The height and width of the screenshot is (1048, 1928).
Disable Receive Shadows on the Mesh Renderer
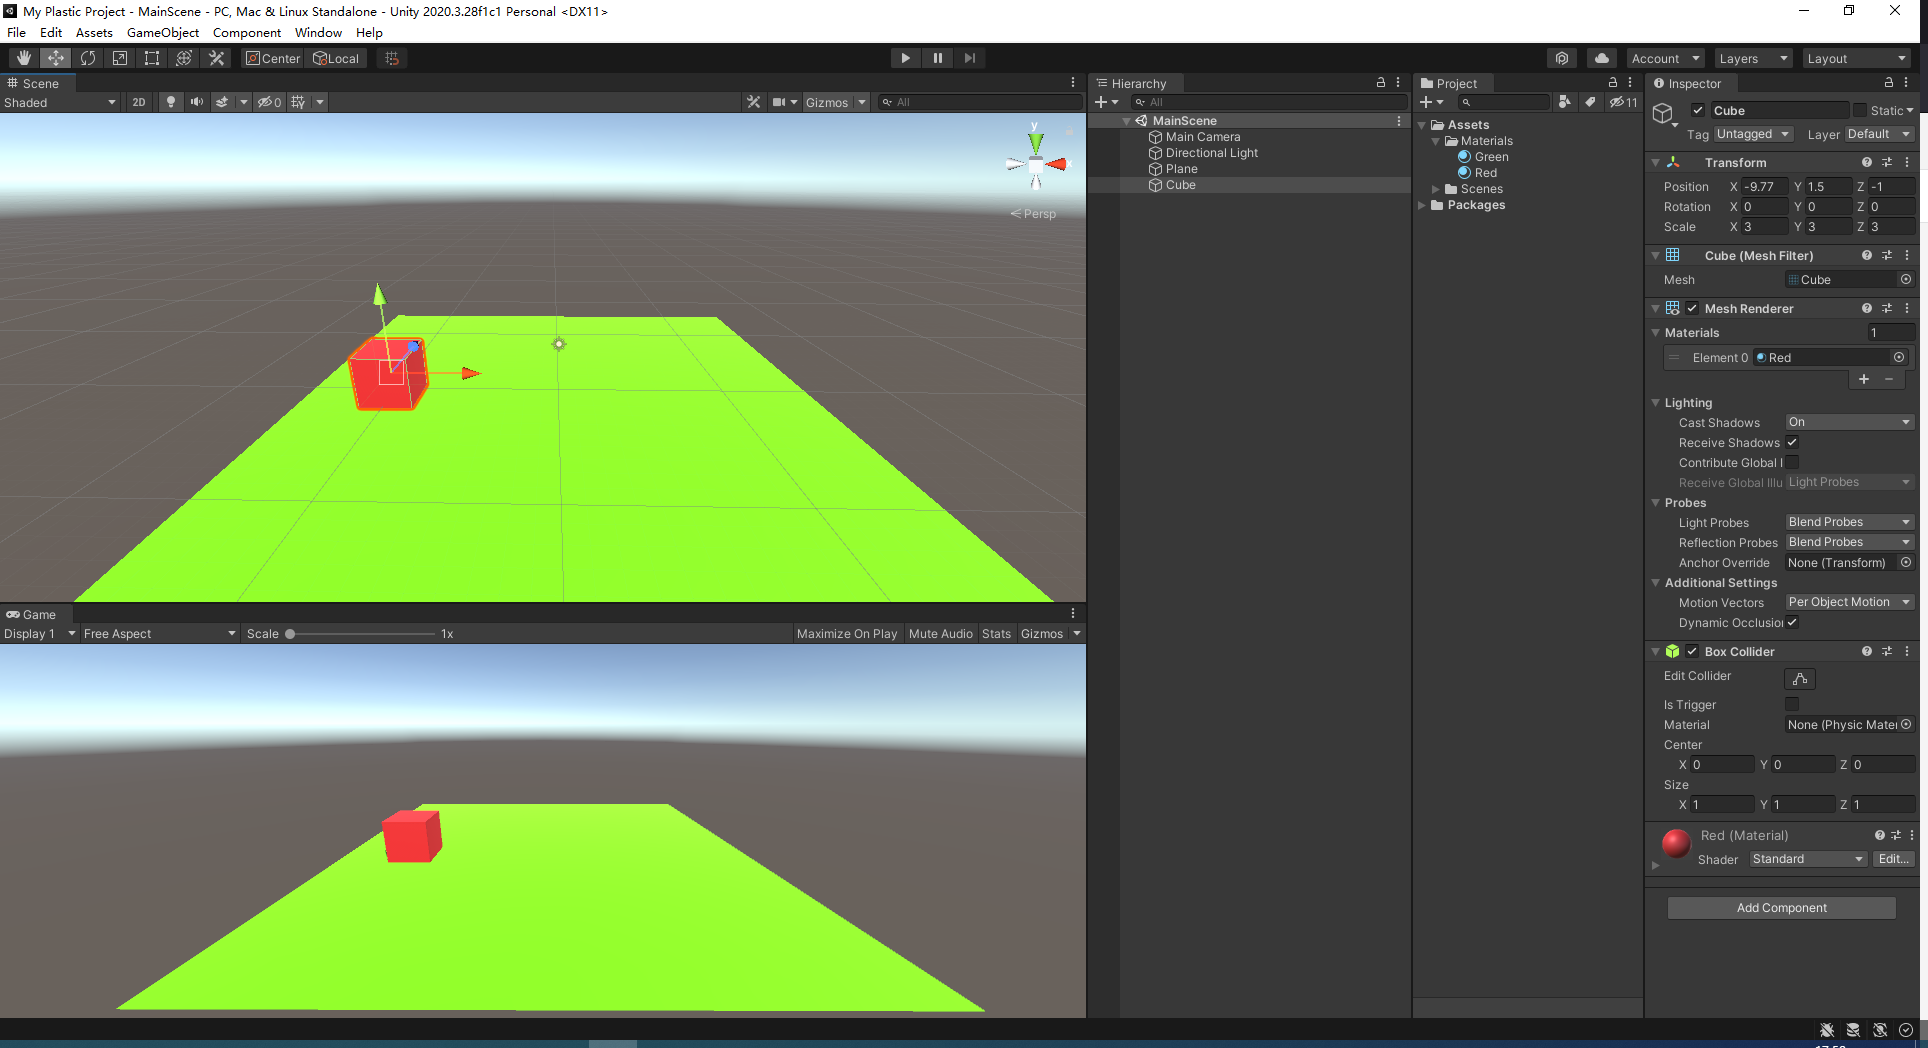pos(1792,442)
